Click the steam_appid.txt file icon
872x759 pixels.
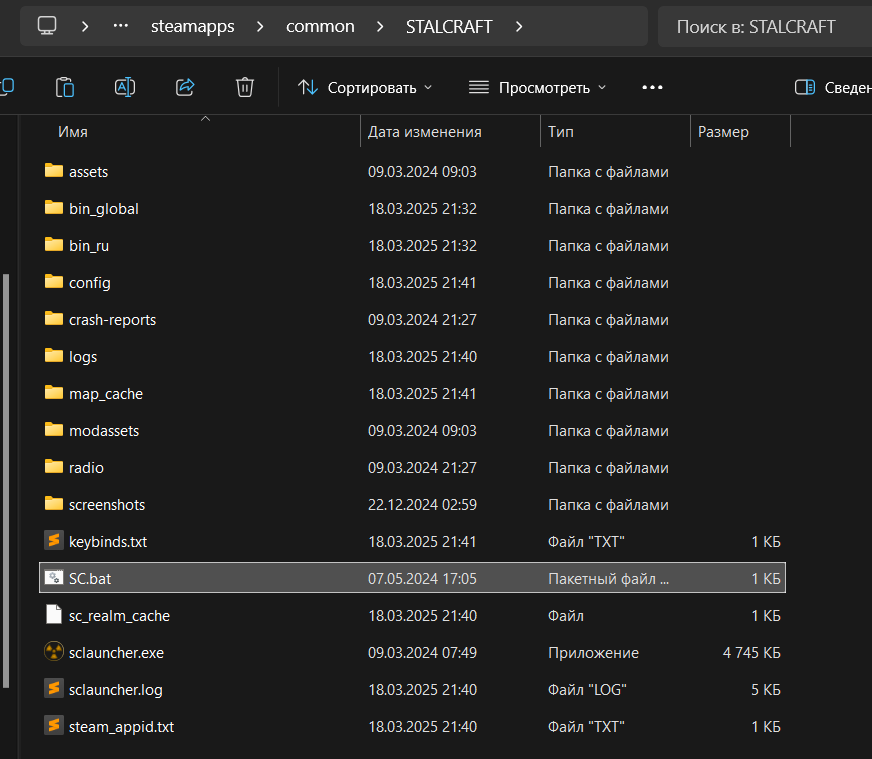(53, 725)
